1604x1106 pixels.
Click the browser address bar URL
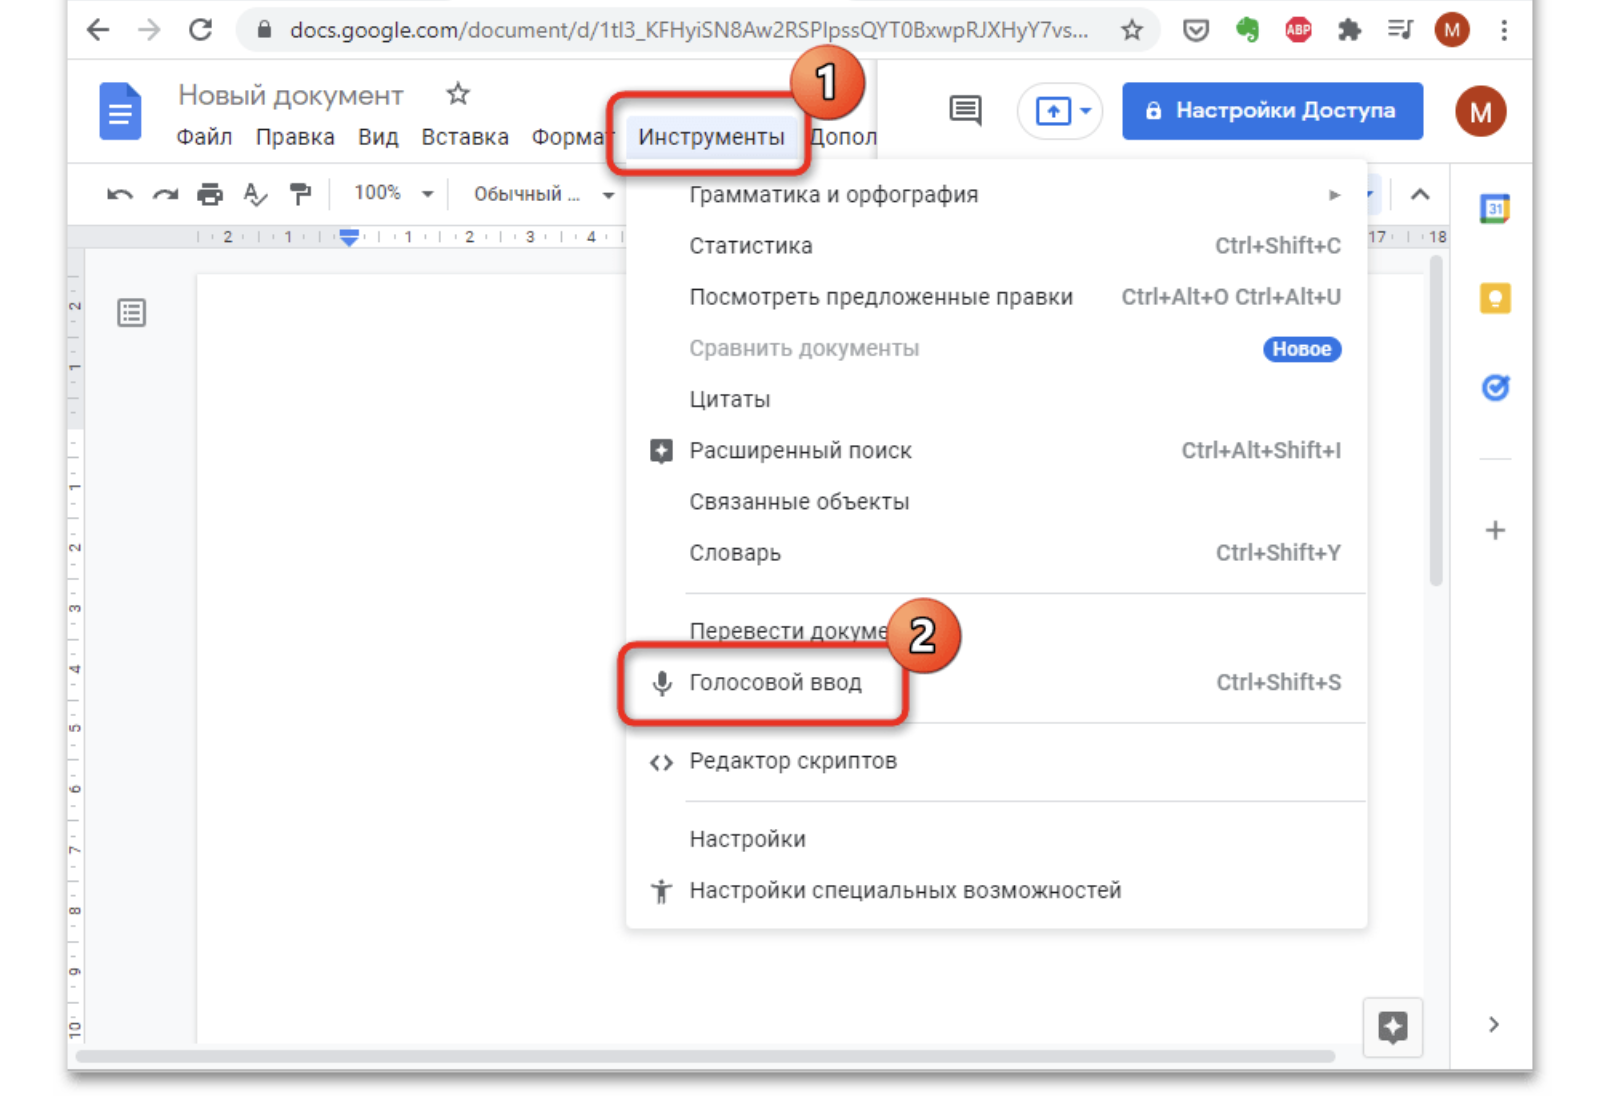[688, 30]
